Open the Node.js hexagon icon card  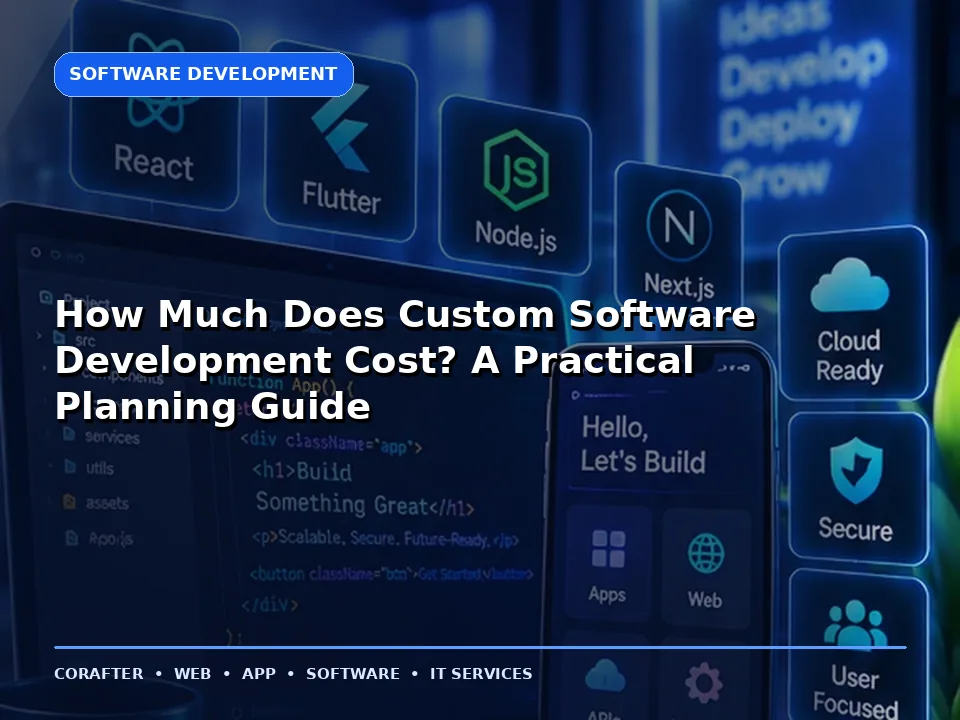(516, 184)
